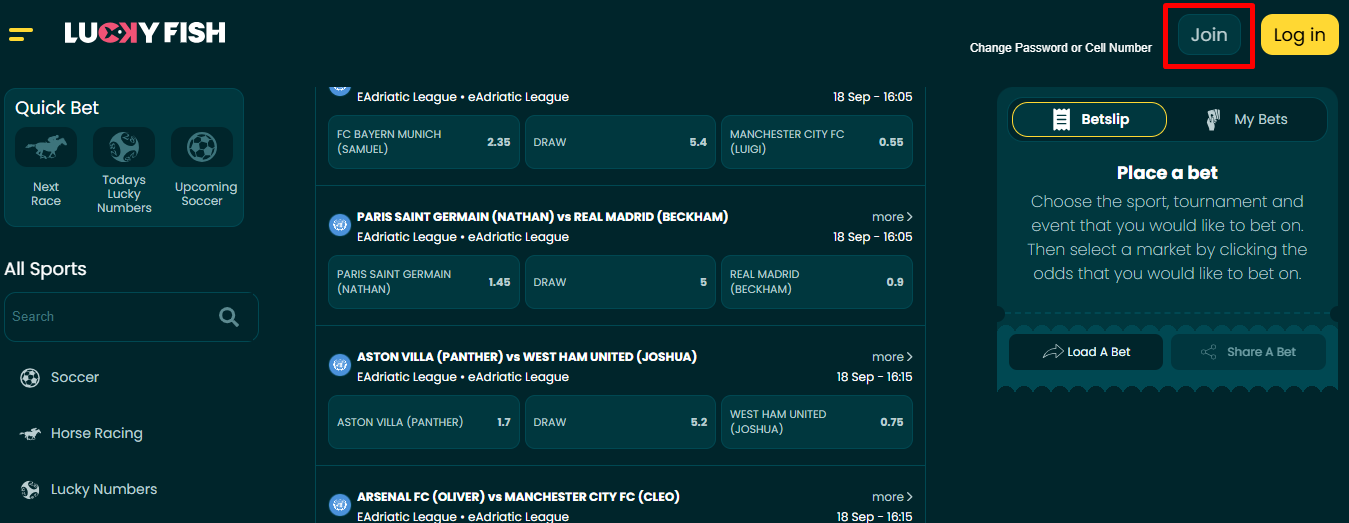This screenshot has width=1349, height=523.
Task: Select Draw odds 5.2 for Aston Villa match
Action: click(x=620, y=422)
